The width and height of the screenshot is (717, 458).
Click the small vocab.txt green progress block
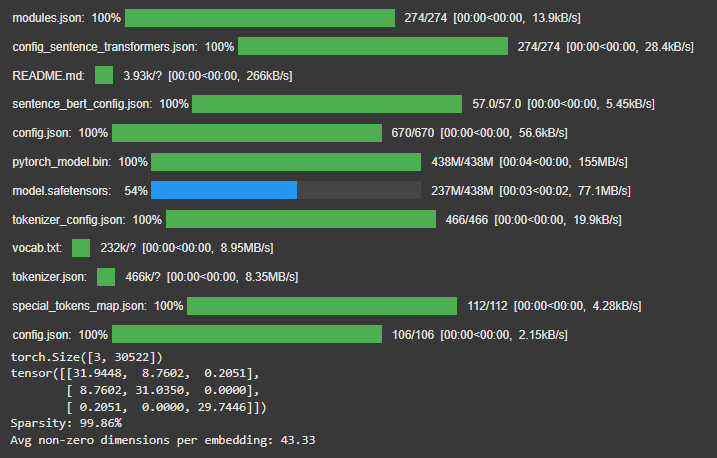point(81,248)
